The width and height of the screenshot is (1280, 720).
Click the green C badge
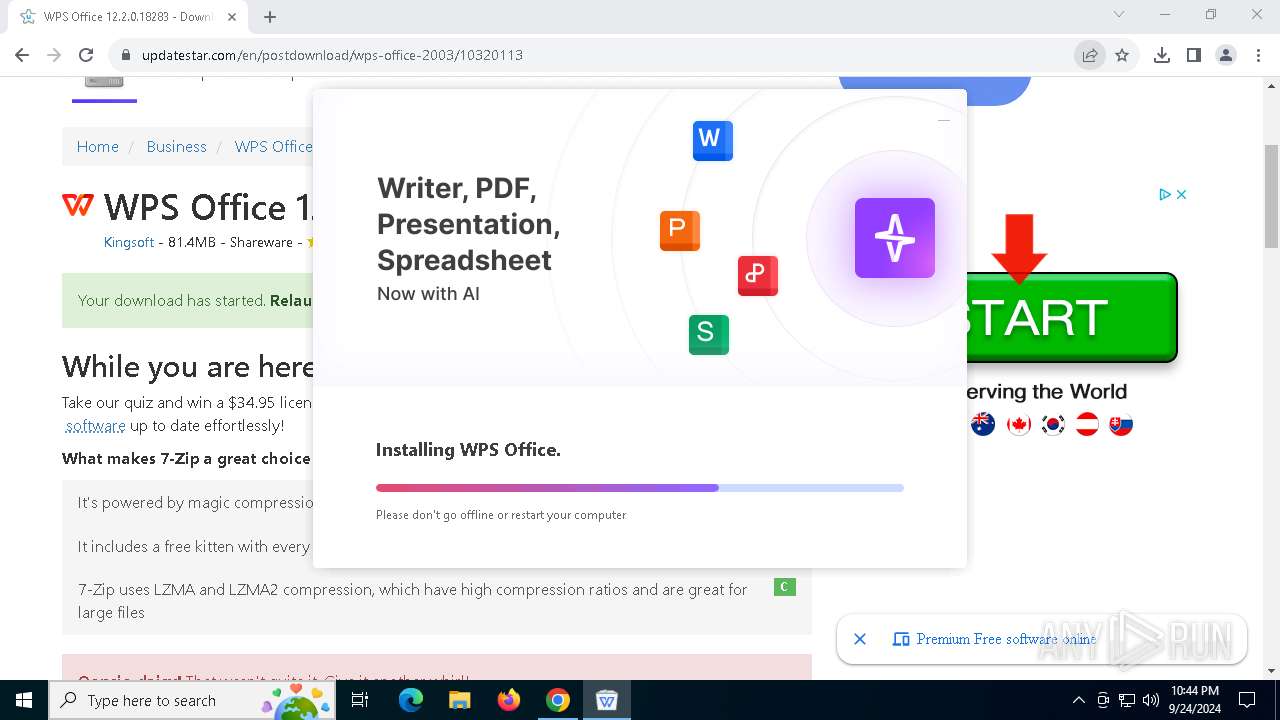pos(785,587)
